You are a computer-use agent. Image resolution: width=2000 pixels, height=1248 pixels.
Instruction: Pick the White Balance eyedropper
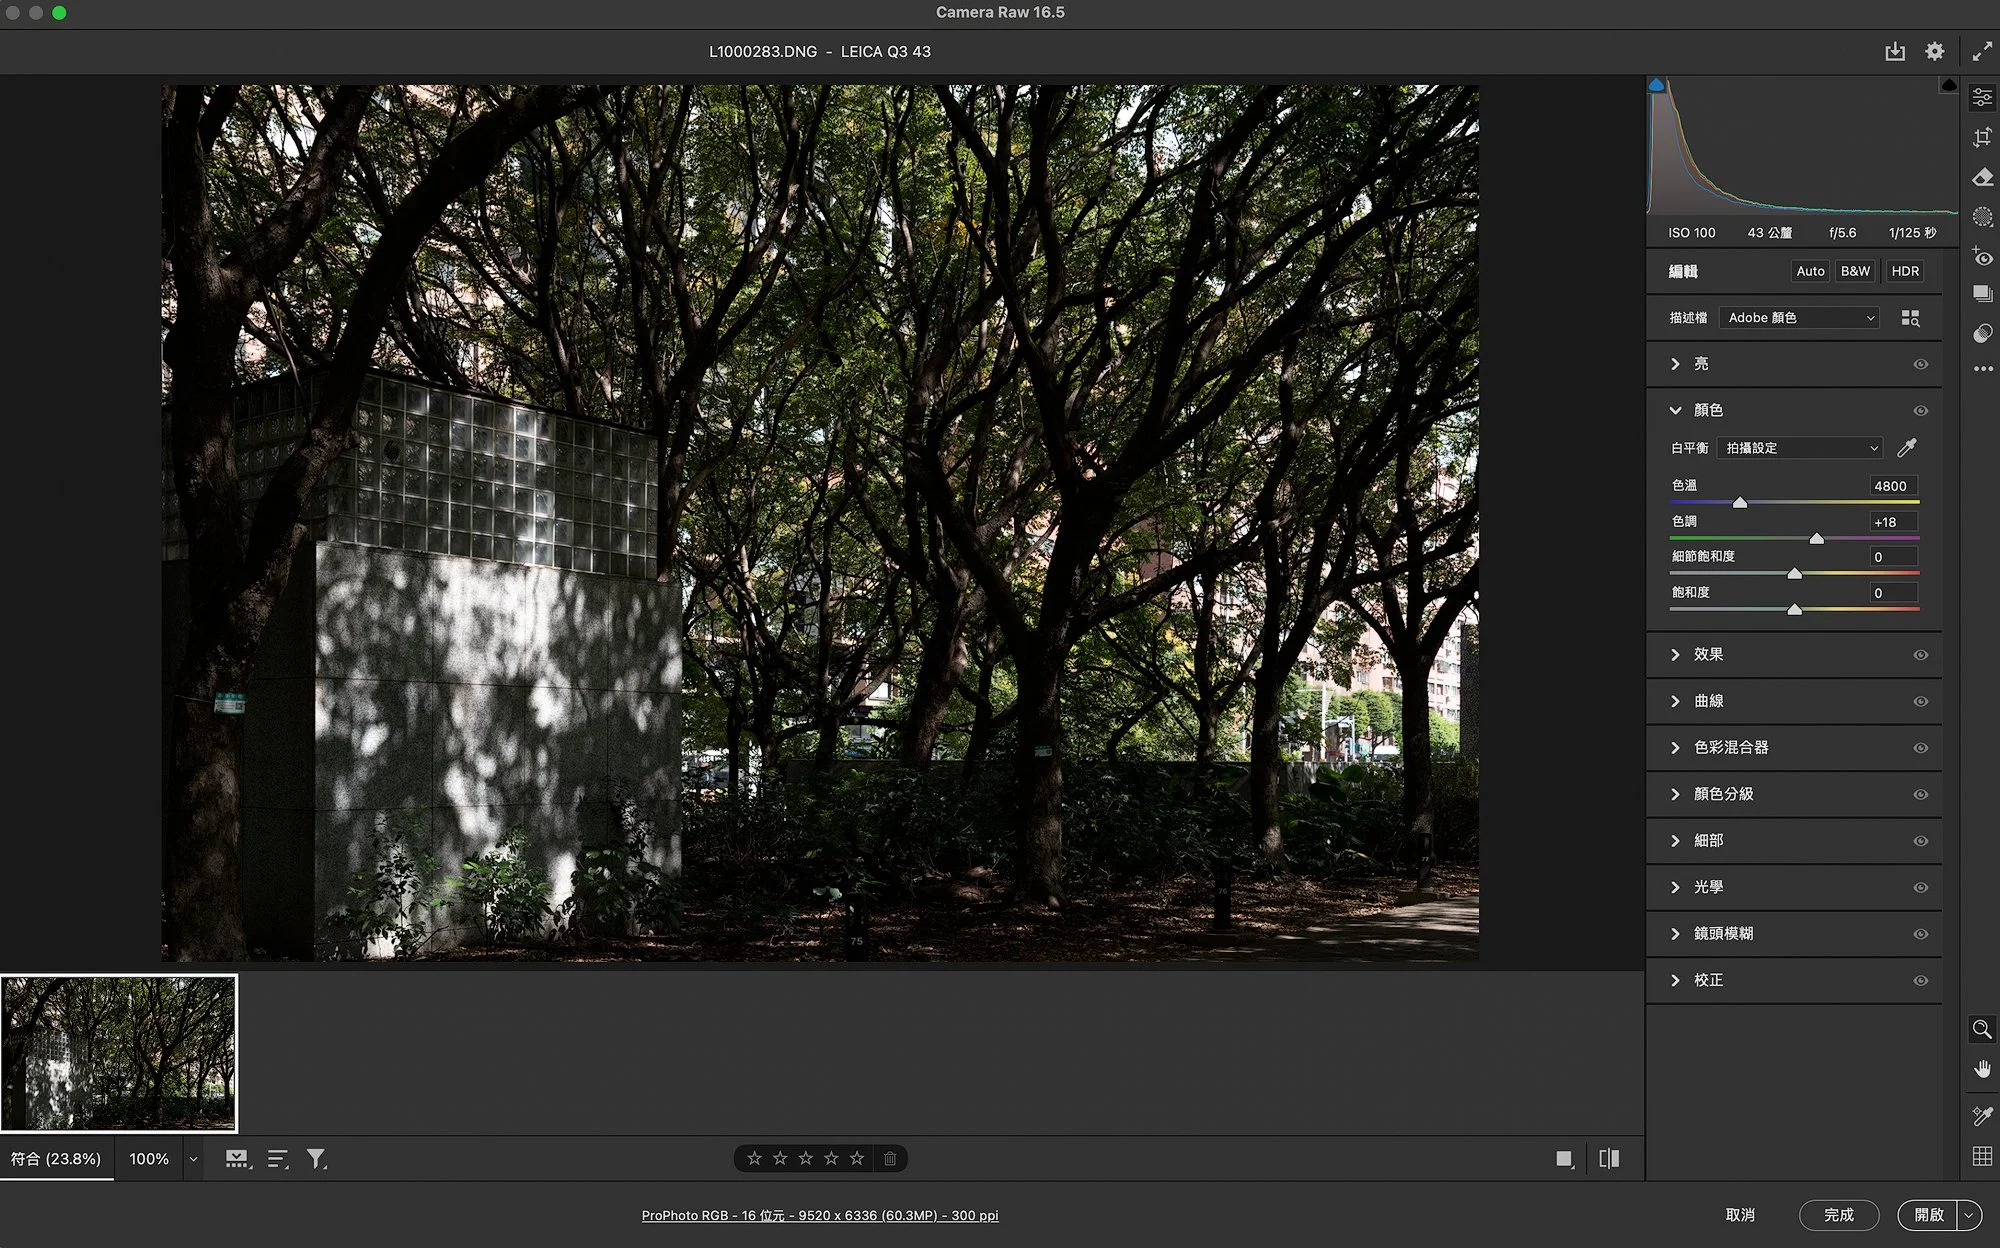pos(1907,447)
